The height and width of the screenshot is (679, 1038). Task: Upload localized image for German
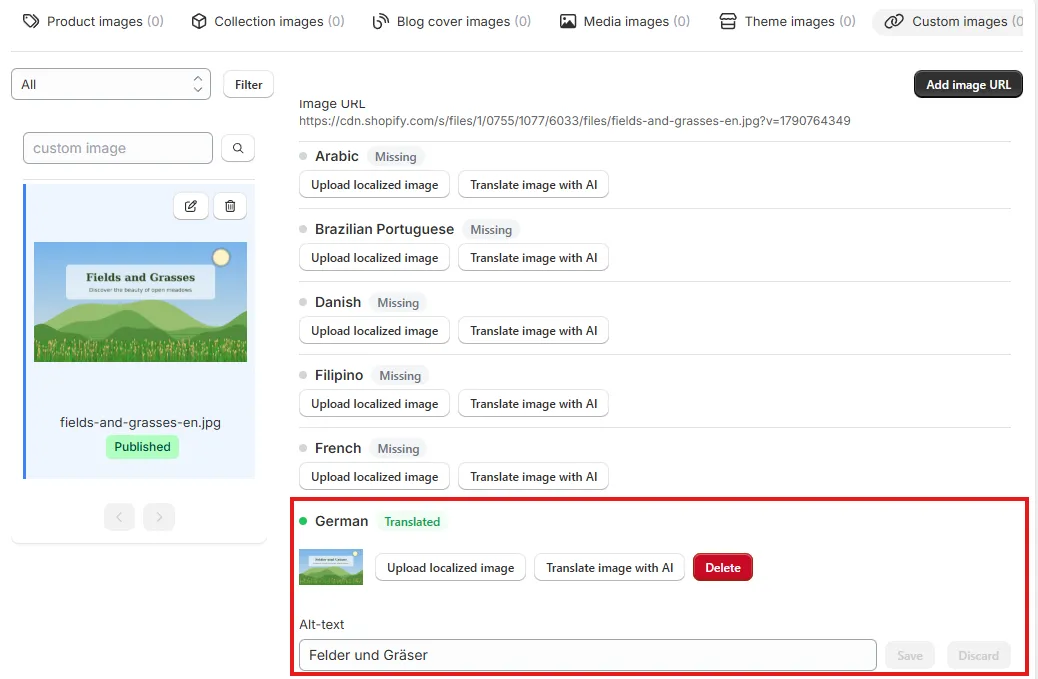pos(450,567)
